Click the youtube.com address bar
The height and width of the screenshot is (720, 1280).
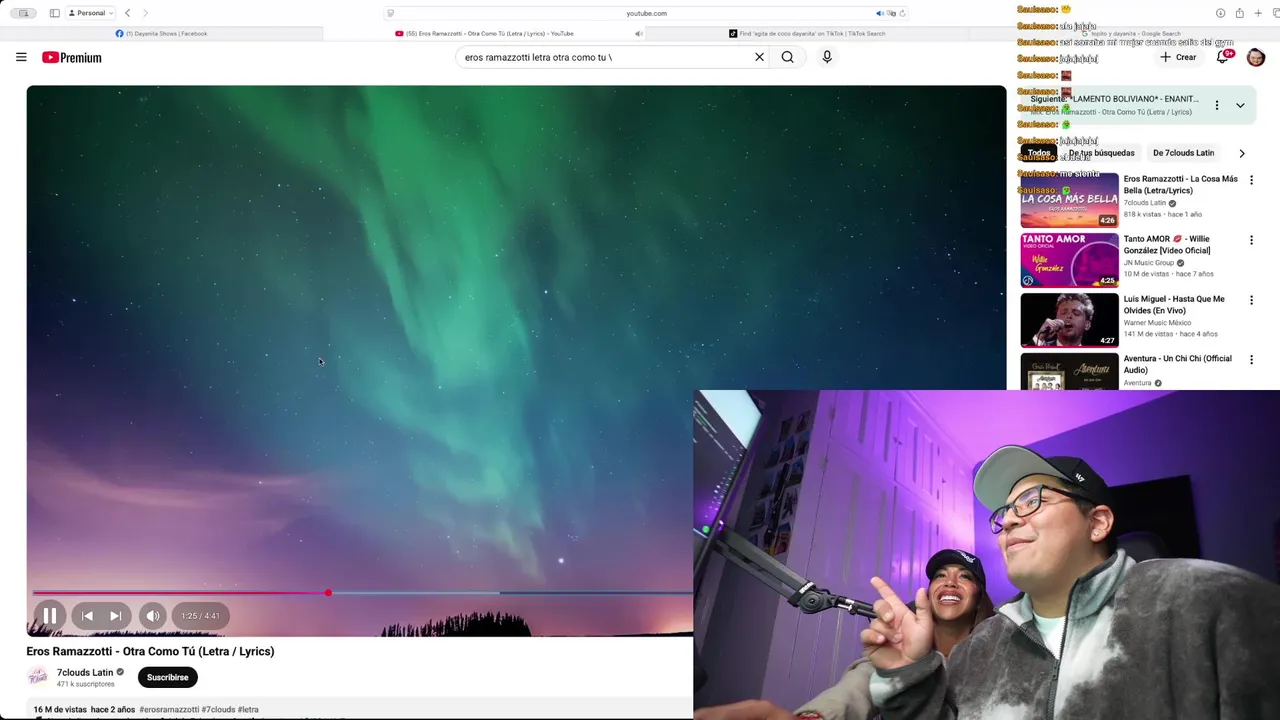tap(646, 13)
